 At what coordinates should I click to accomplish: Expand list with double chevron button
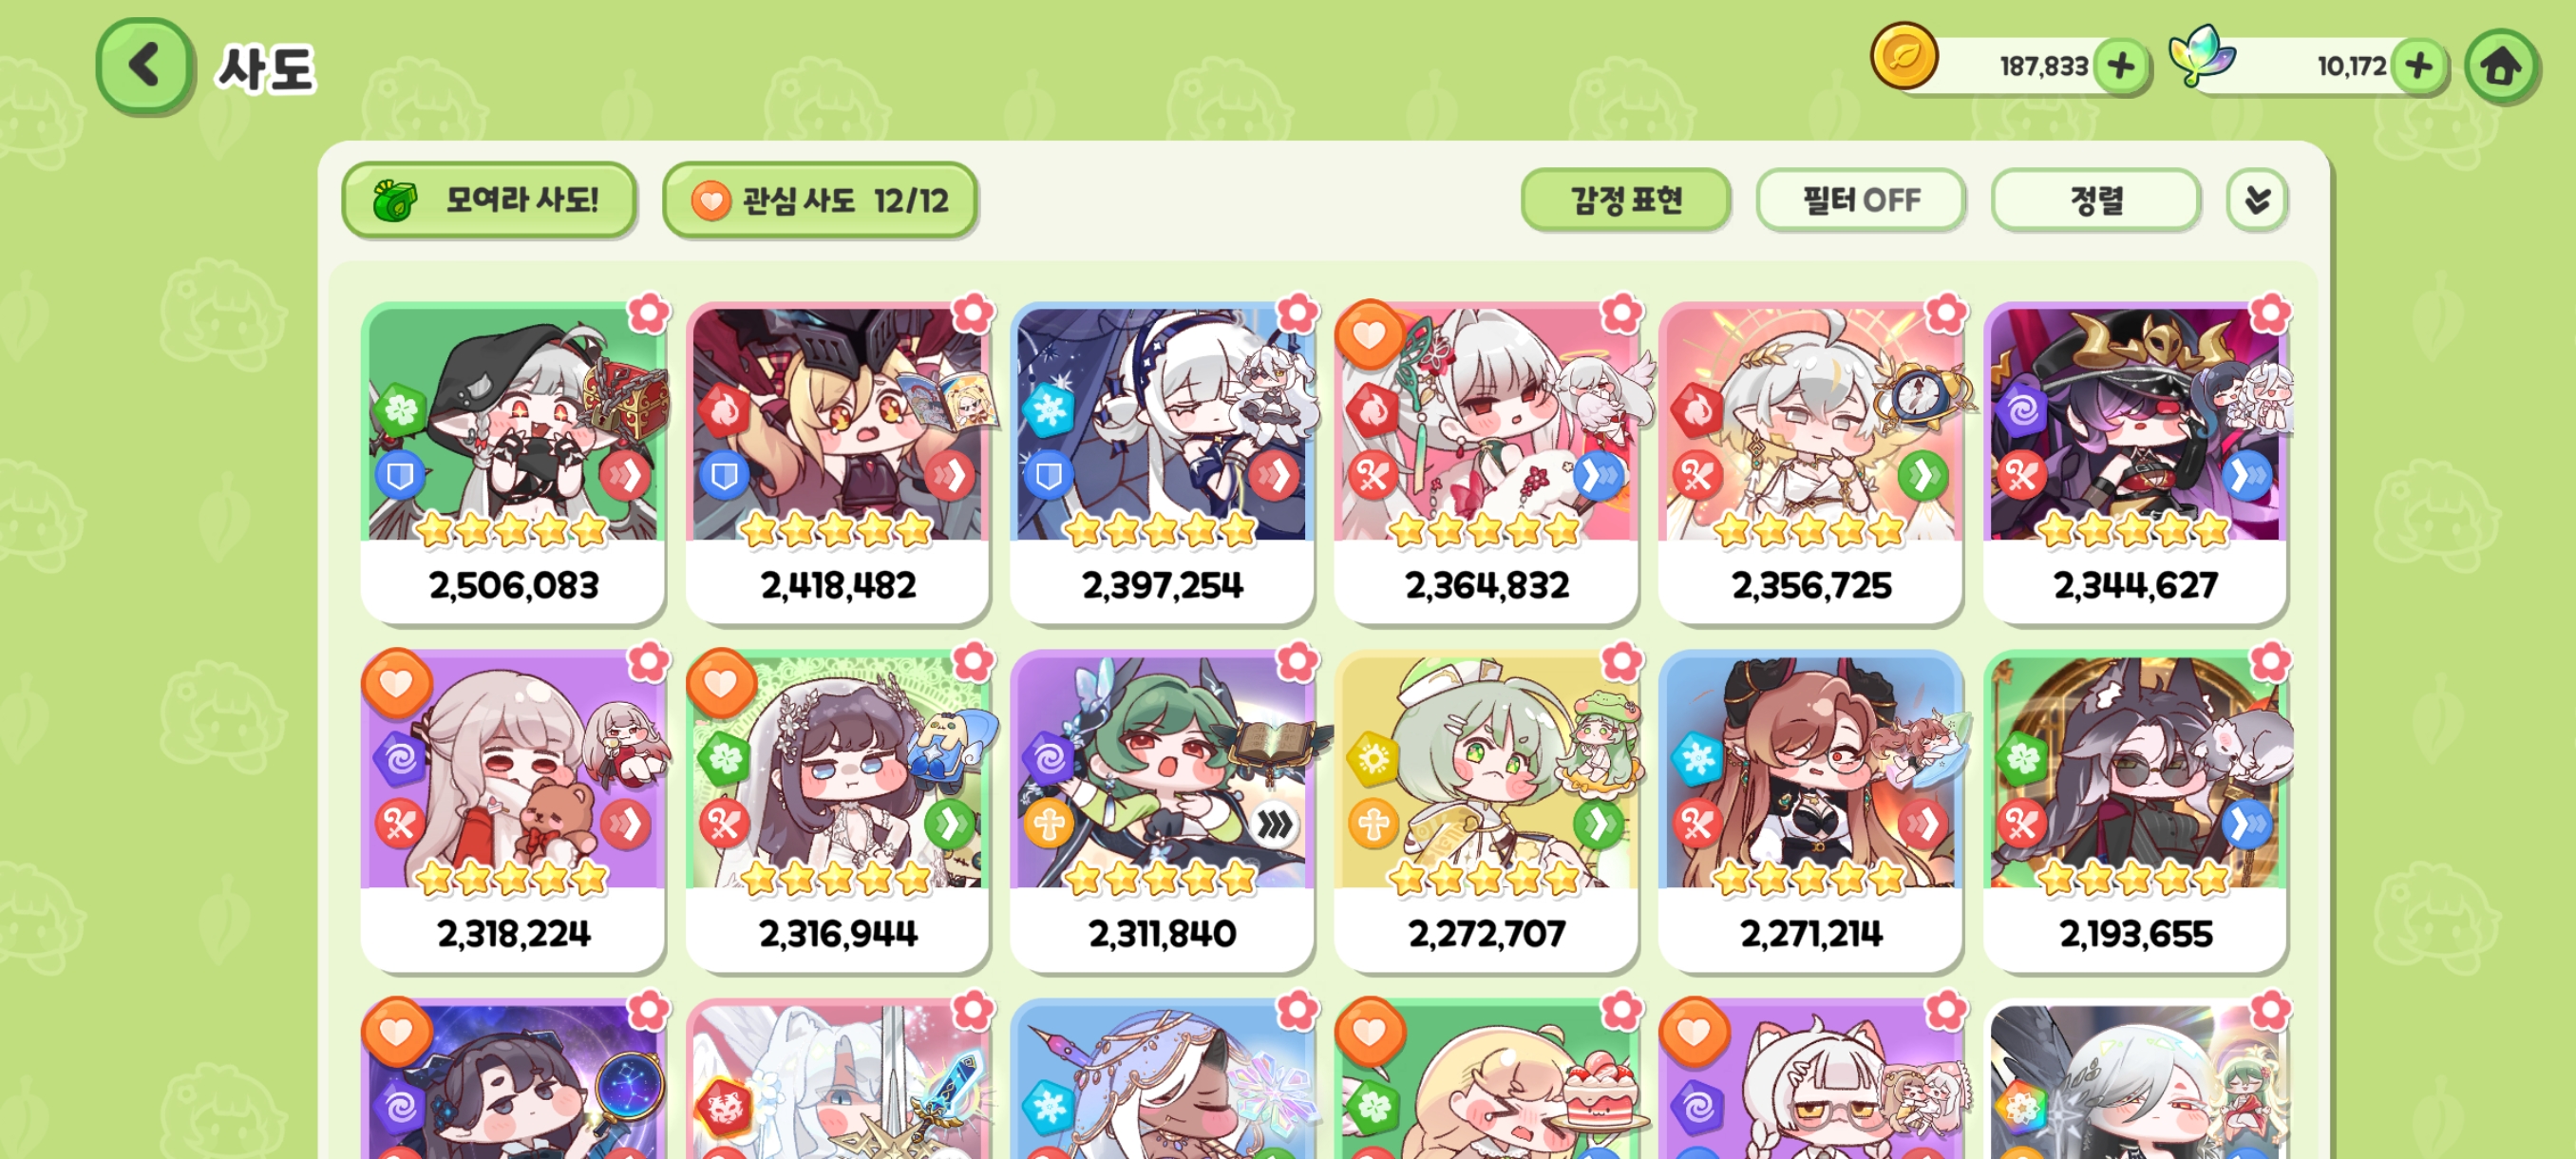pos(2256,200)
